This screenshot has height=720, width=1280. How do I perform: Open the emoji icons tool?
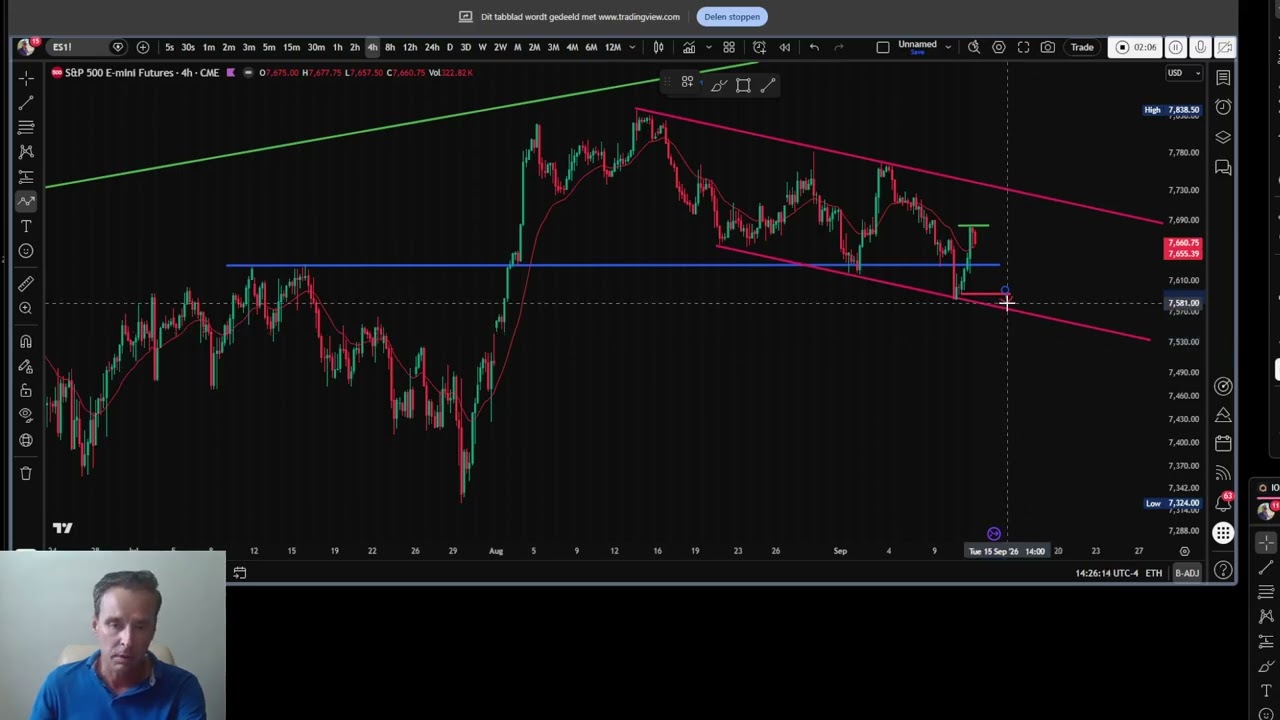pos(26,251)
